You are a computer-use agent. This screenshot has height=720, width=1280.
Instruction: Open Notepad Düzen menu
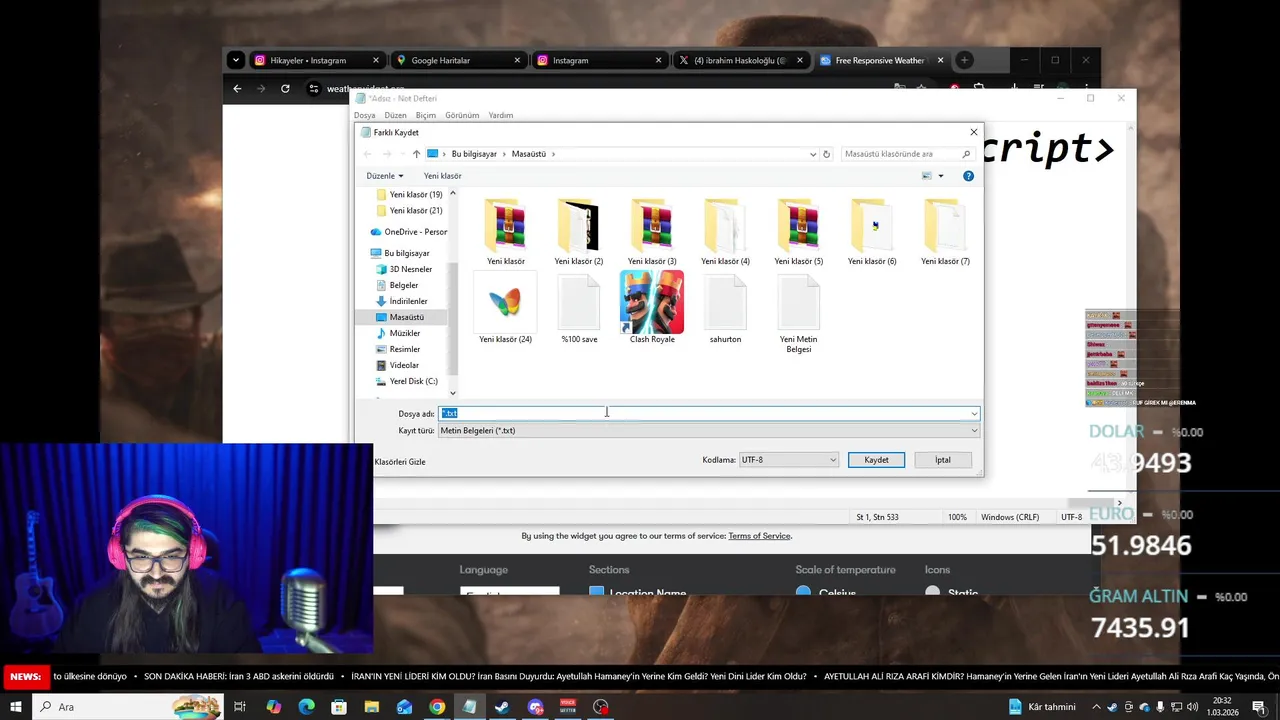pos(395,115)
